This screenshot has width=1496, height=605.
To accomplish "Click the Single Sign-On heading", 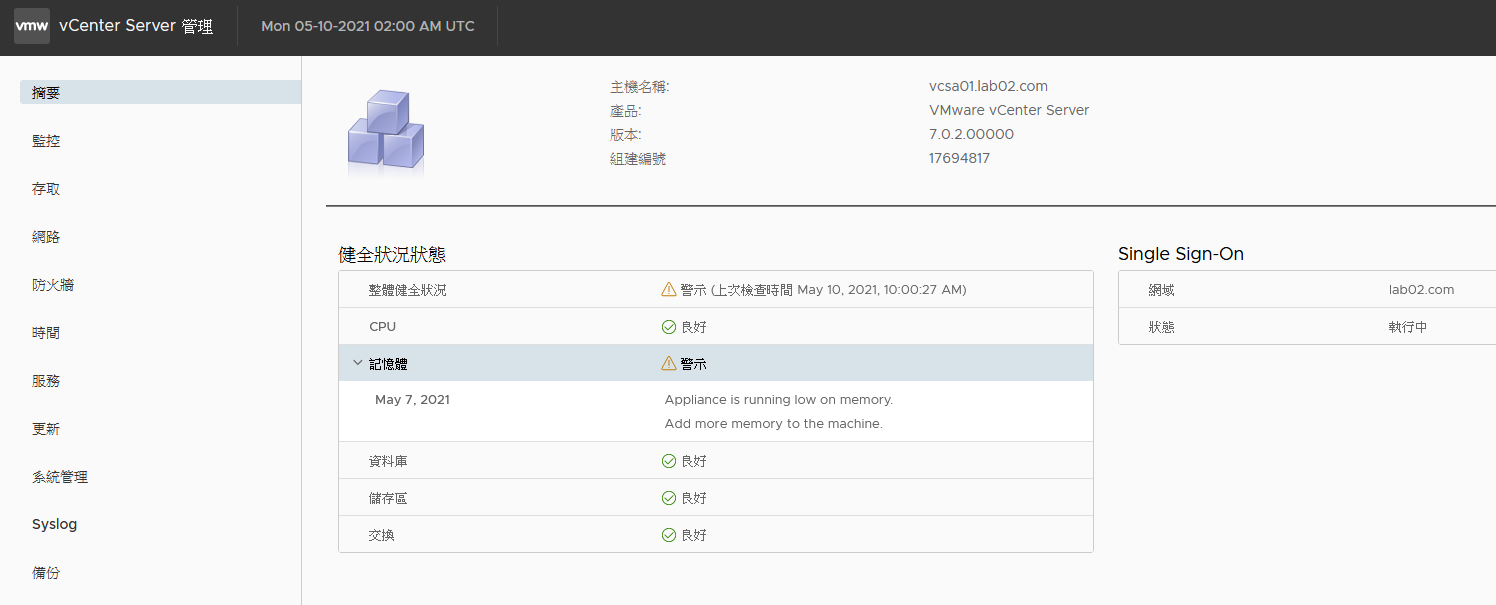I will point(1181,254).
